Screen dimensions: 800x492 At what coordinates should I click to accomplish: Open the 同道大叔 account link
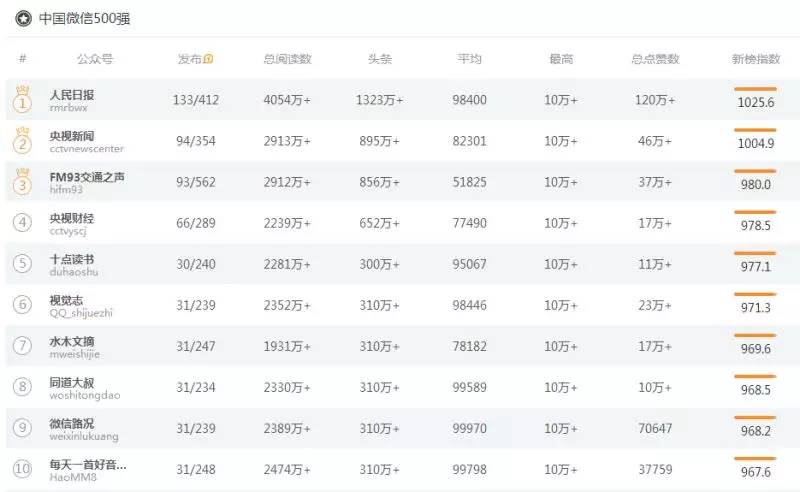tap(71, 383)
